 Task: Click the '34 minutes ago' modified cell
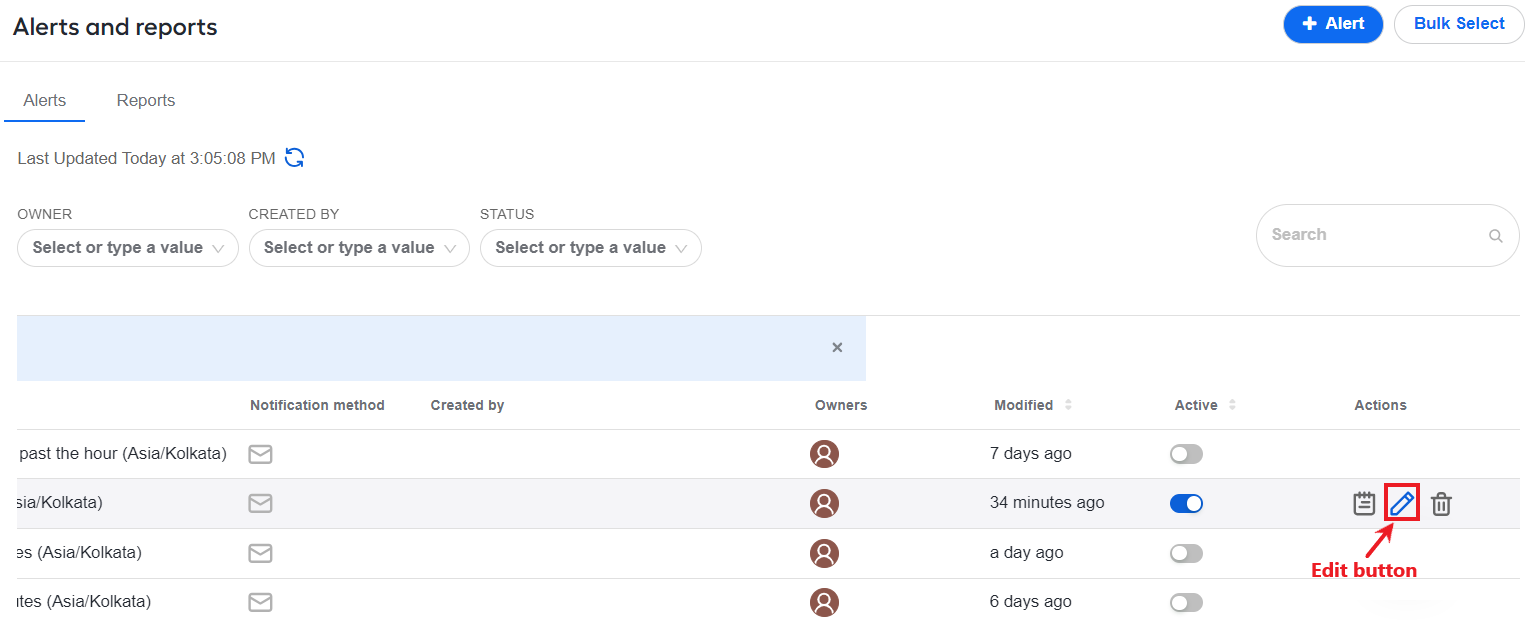pyautogui.click(x=1047, y=503)
